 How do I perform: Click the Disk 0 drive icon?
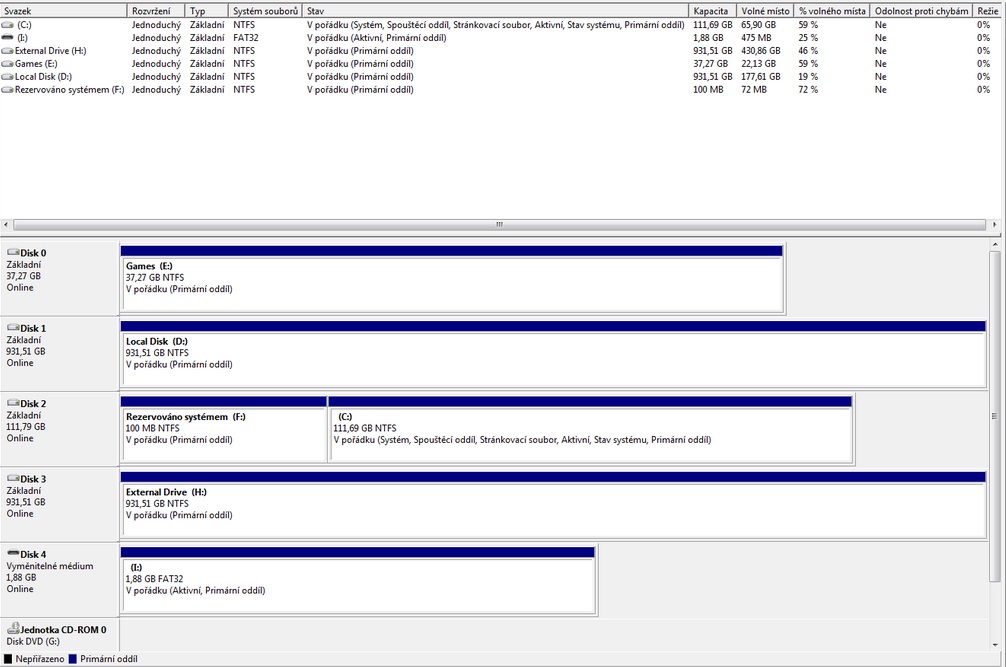13,253
